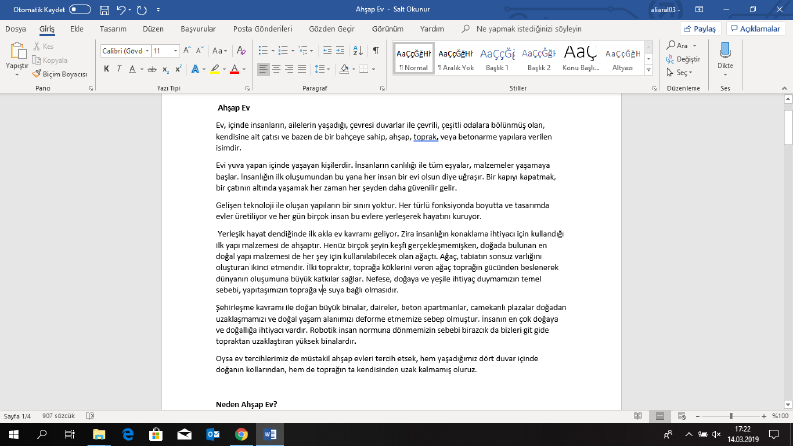Open font size 11 dropdown
793x446 pixels.
(x=175, y=51)
